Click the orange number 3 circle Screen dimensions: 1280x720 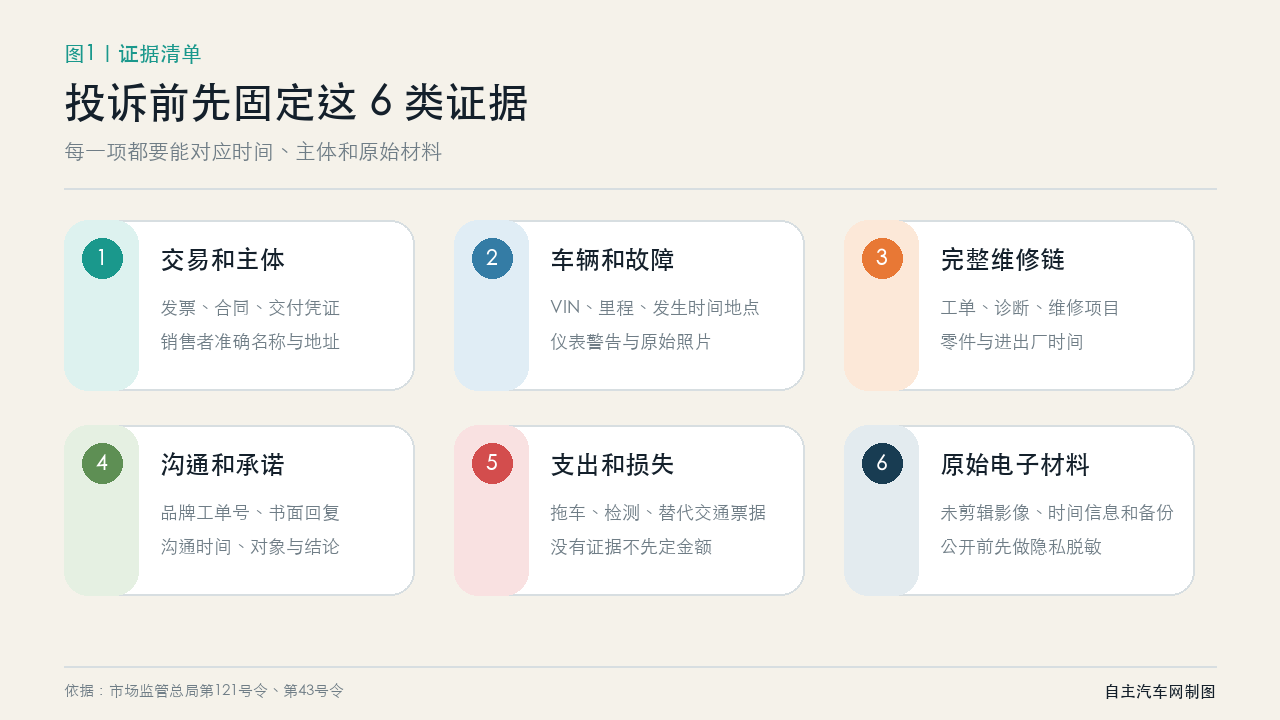coord(882,258)
